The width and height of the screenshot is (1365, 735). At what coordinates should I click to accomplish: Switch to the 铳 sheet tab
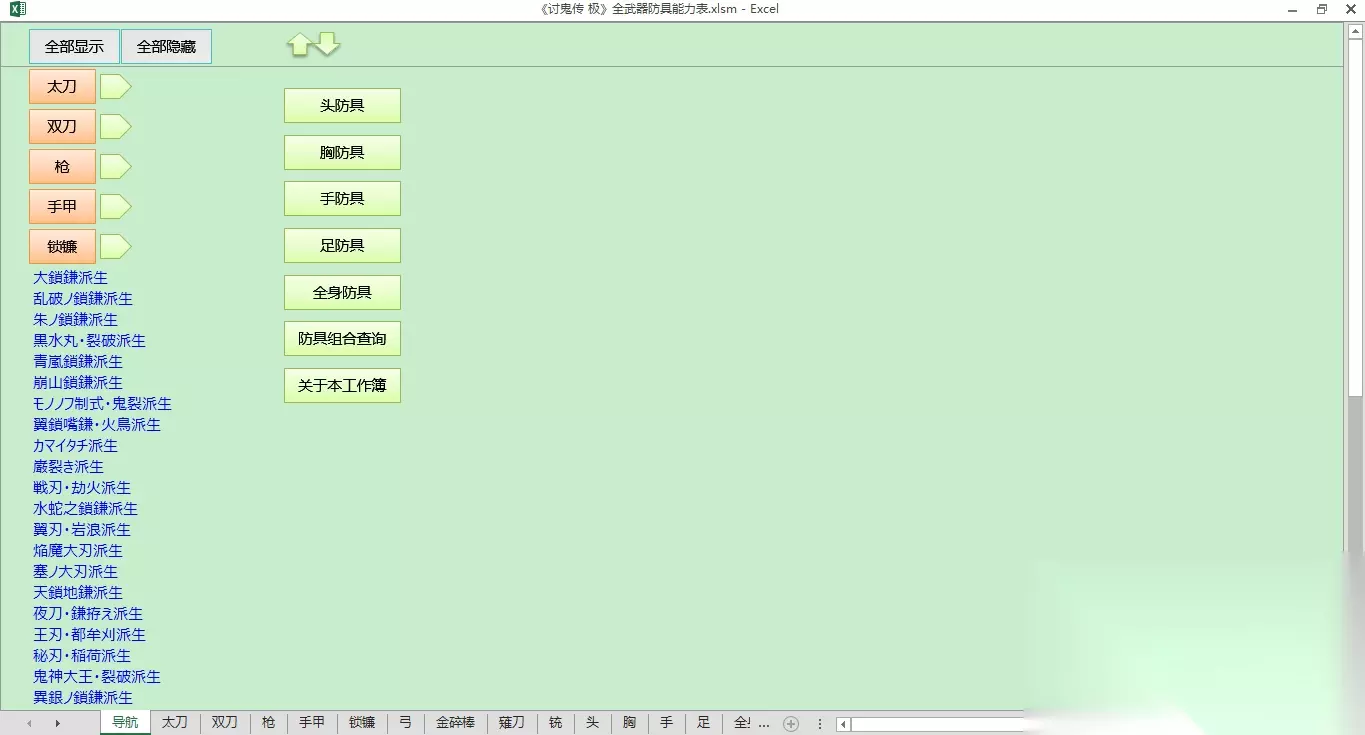[x=556, y=723]
